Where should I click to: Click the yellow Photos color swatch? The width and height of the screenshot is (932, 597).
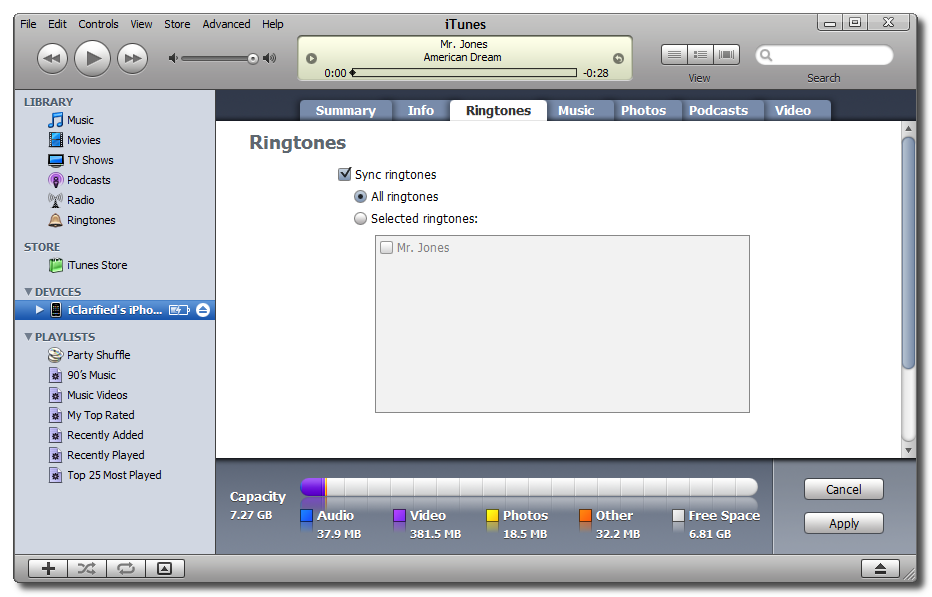click(492, 516)
